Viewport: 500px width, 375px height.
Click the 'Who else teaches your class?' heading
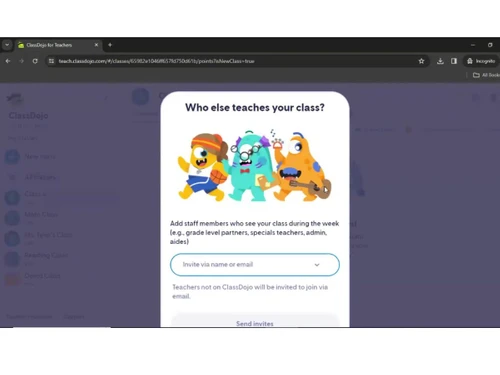pos(255,107)
